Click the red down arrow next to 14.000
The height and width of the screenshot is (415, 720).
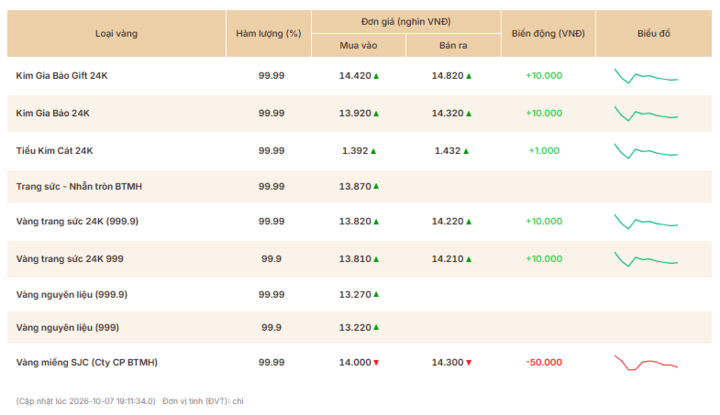[x=376, y=363]
